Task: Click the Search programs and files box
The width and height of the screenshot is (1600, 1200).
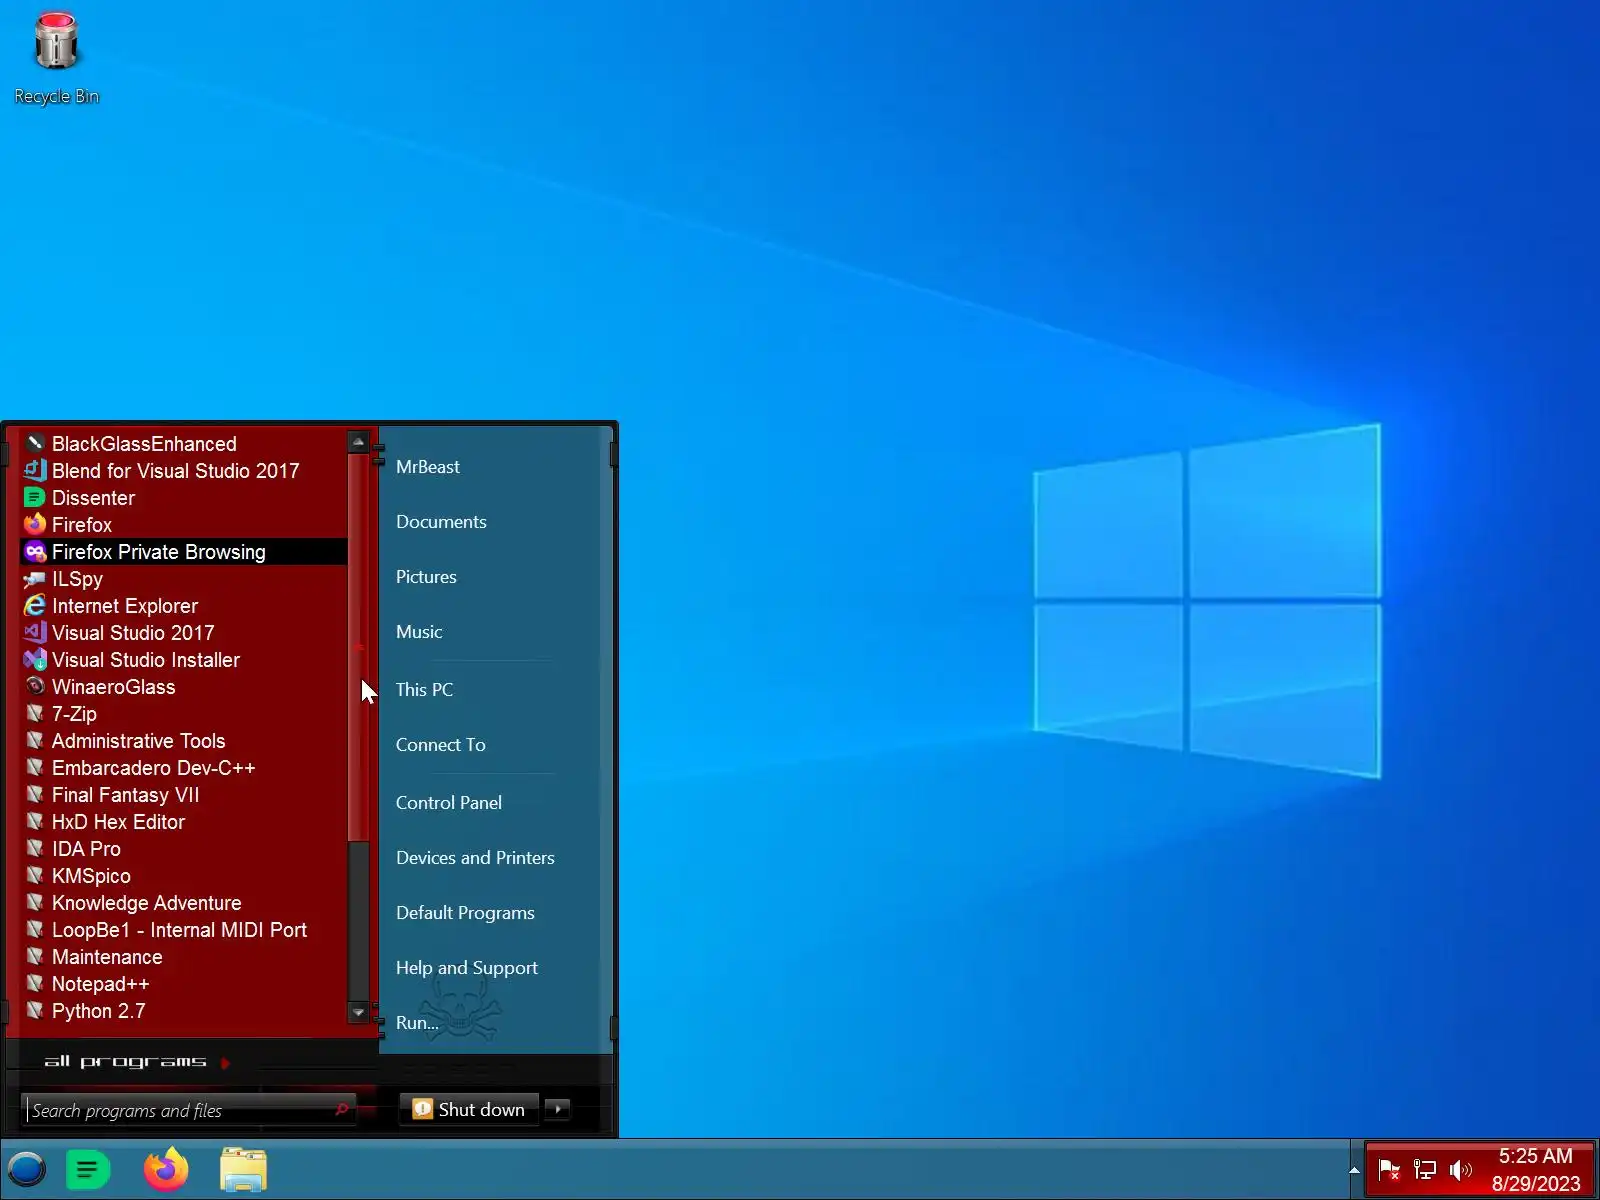Action: point(189,1110)
